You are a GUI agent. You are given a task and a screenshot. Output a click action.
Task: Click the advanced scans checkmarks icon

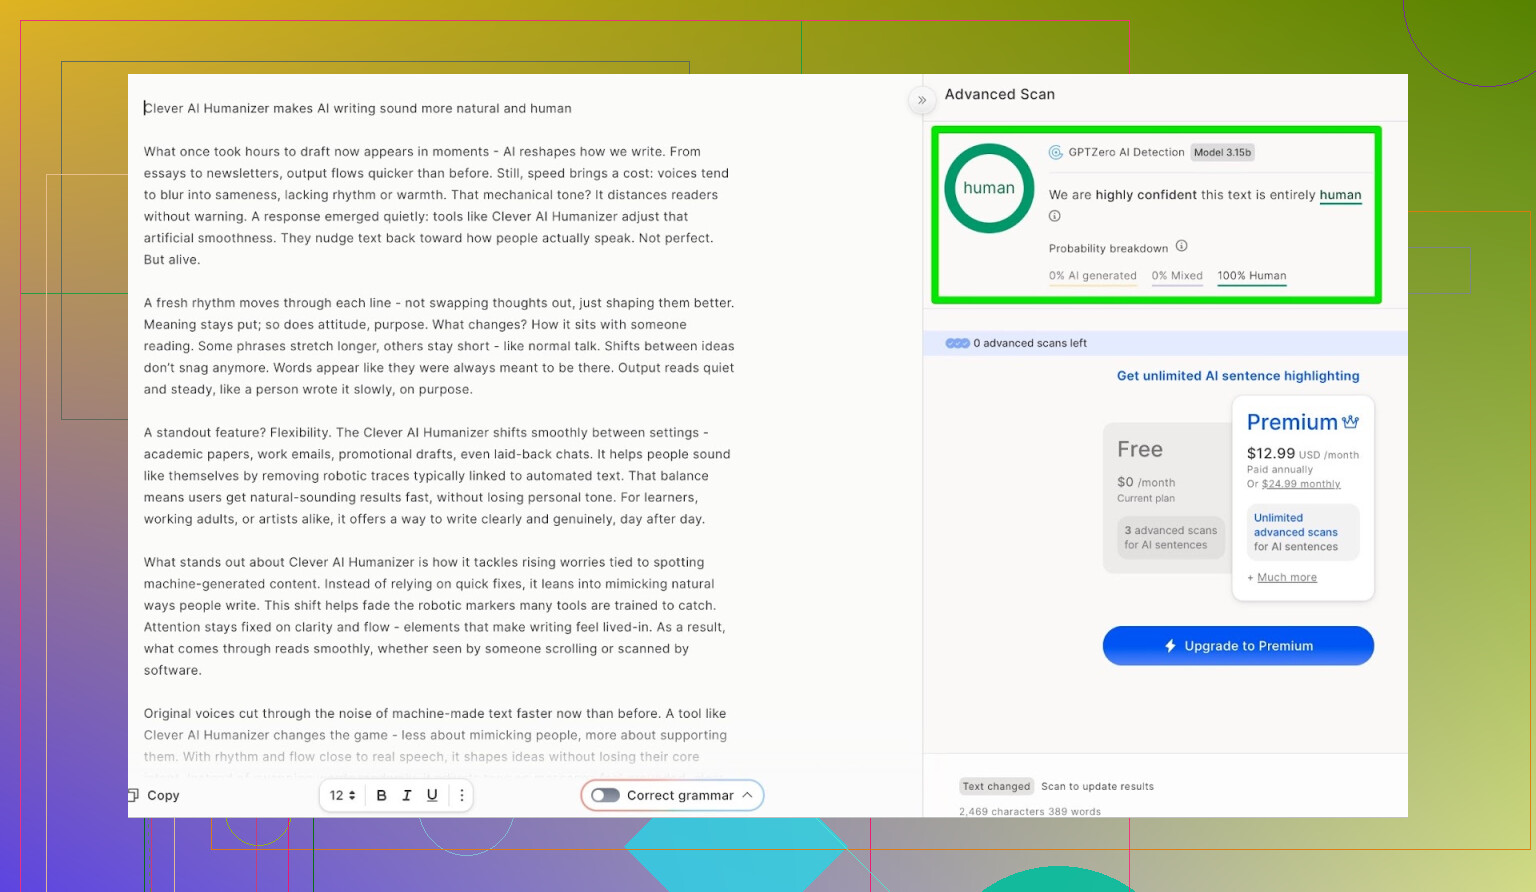pyautogui.click(x=957, y=343)
